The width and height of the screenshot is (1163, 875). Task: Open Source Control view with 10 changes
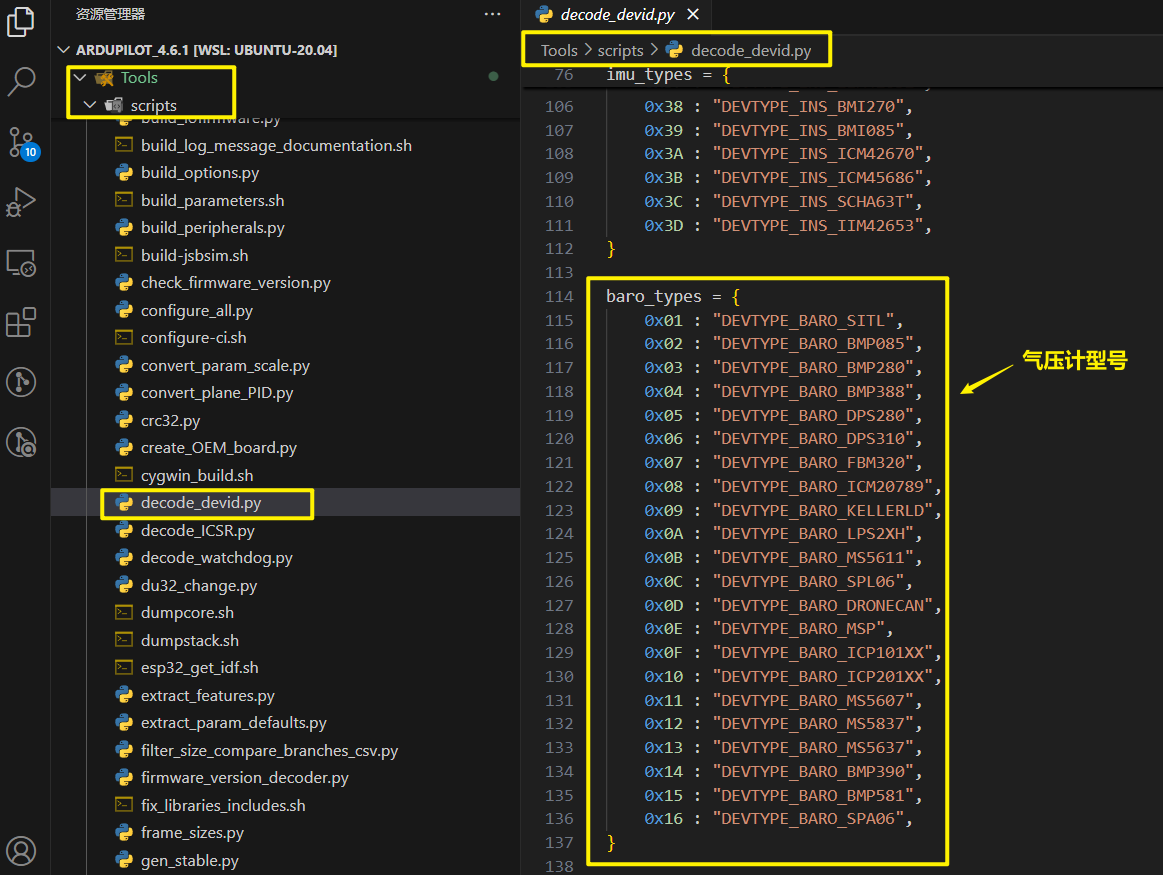[x=21, y=142]
